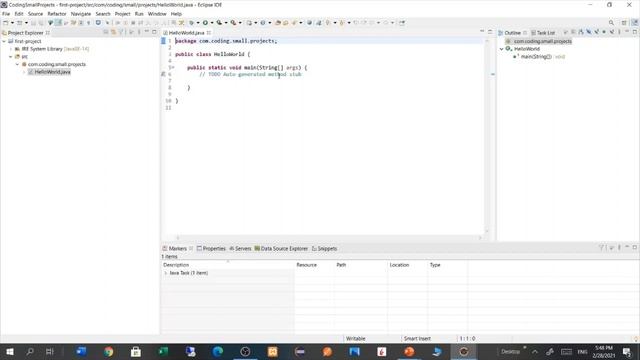Click the Coverage launch toolbar icon
Image resolution: width=640 pixels, height=360 pixels.
coord(219,23)
